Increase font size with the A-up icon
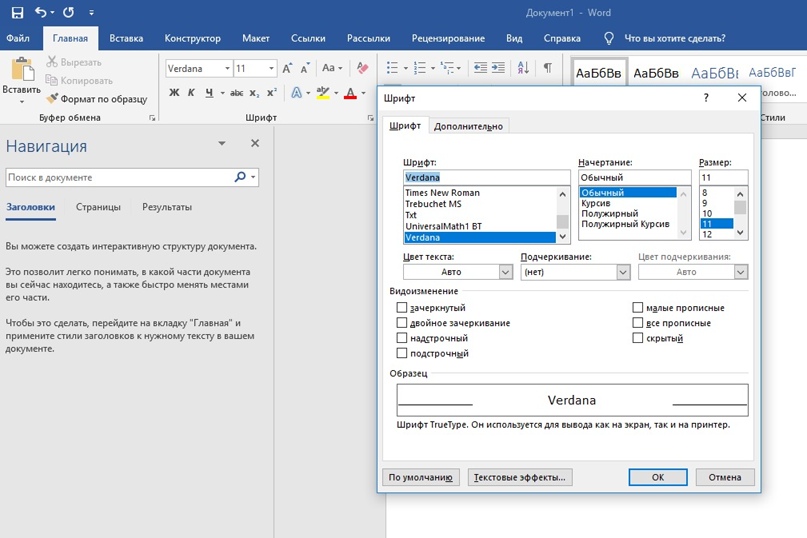The height and width of the screenshot is (538, 807). click(287, 68)
